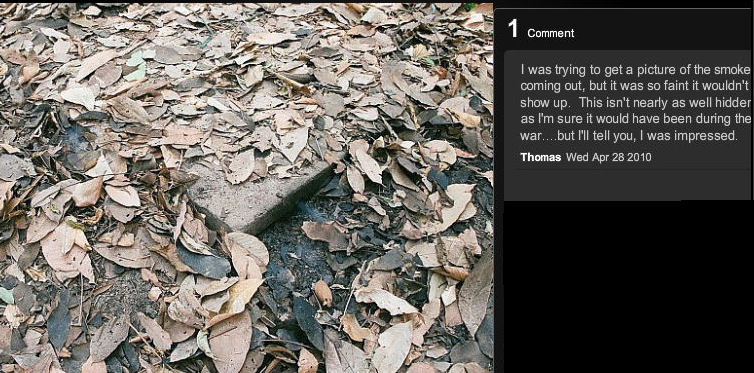
Task: Click the 'coming out' comment line
Action: (635, 86)
